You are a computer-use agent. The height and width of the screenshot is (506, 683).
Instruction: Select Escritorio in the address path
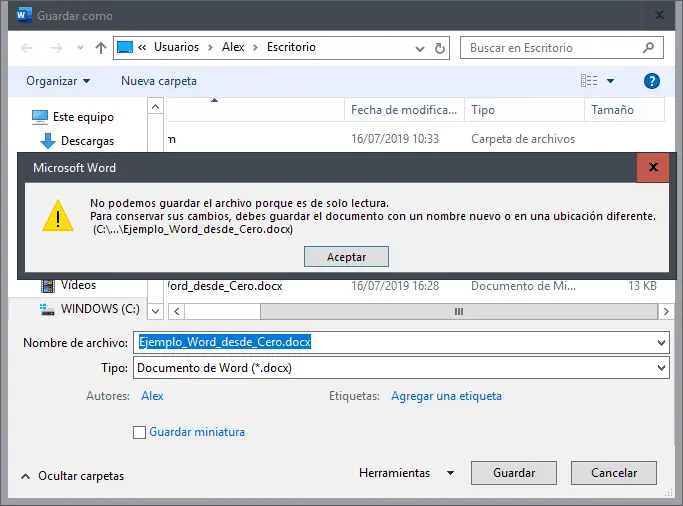[291, 47]
